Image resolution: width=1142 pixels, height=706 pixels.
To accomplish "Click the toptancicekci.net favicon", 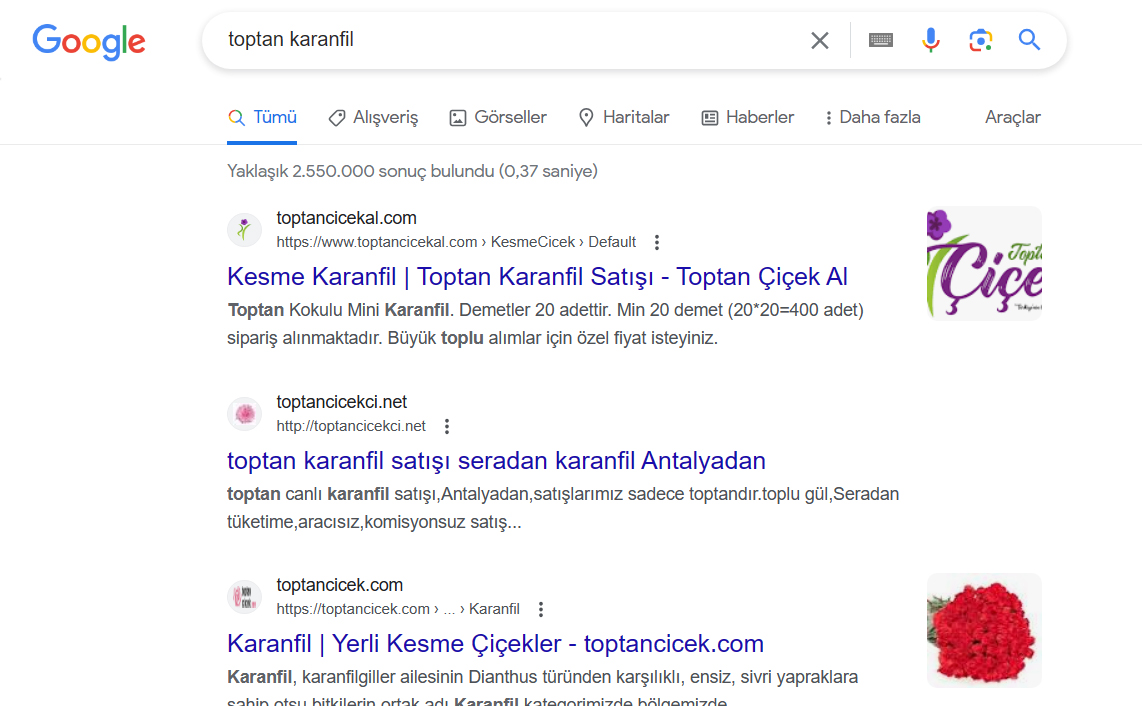I will pos(244,414).
